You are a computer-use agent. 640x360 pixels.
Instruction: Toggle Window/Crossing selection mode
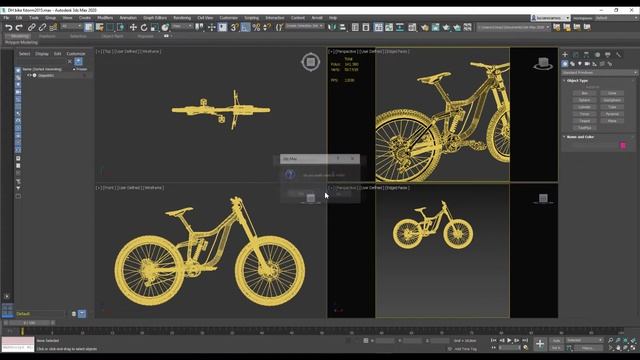(x=120, y=27)
